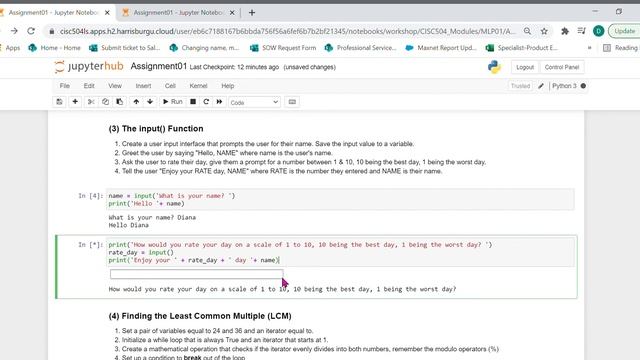Viewport: 640px width, 360px height.
Task: Move the selected cell down
Action: click(x=150, y=102)
